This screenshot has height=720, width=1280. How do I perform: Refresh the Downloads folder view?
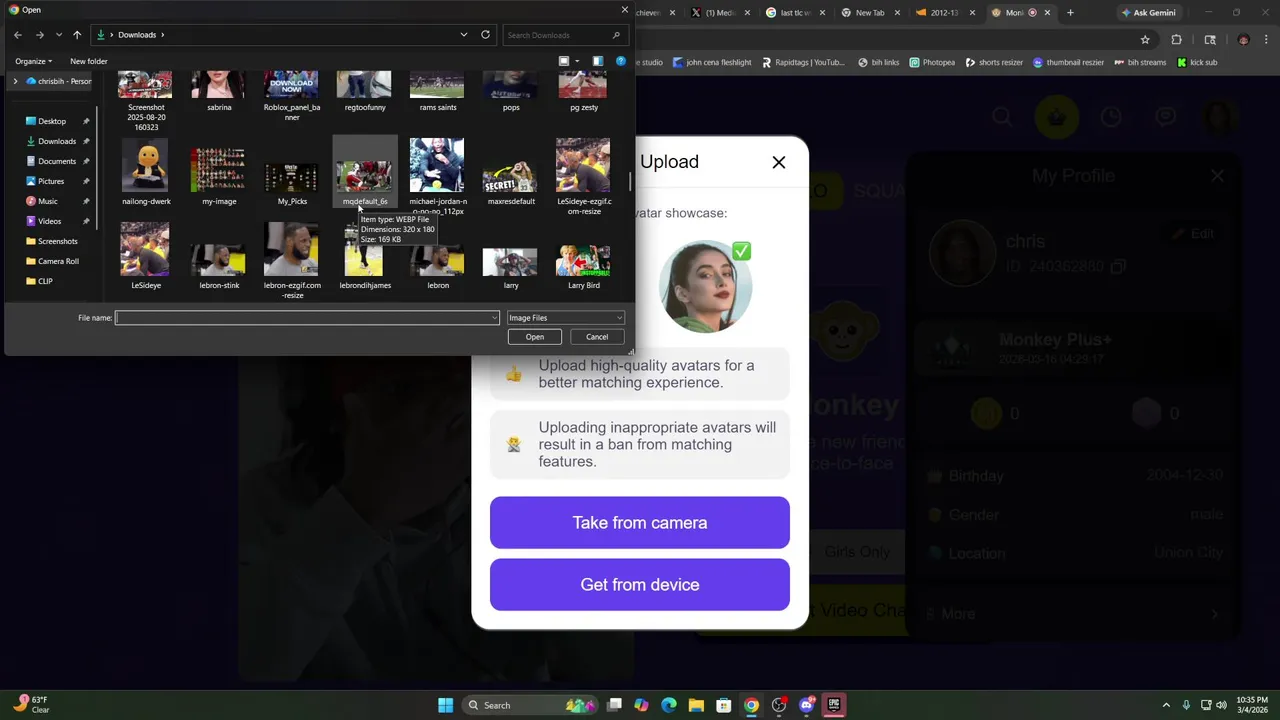[x=485, y=34]
